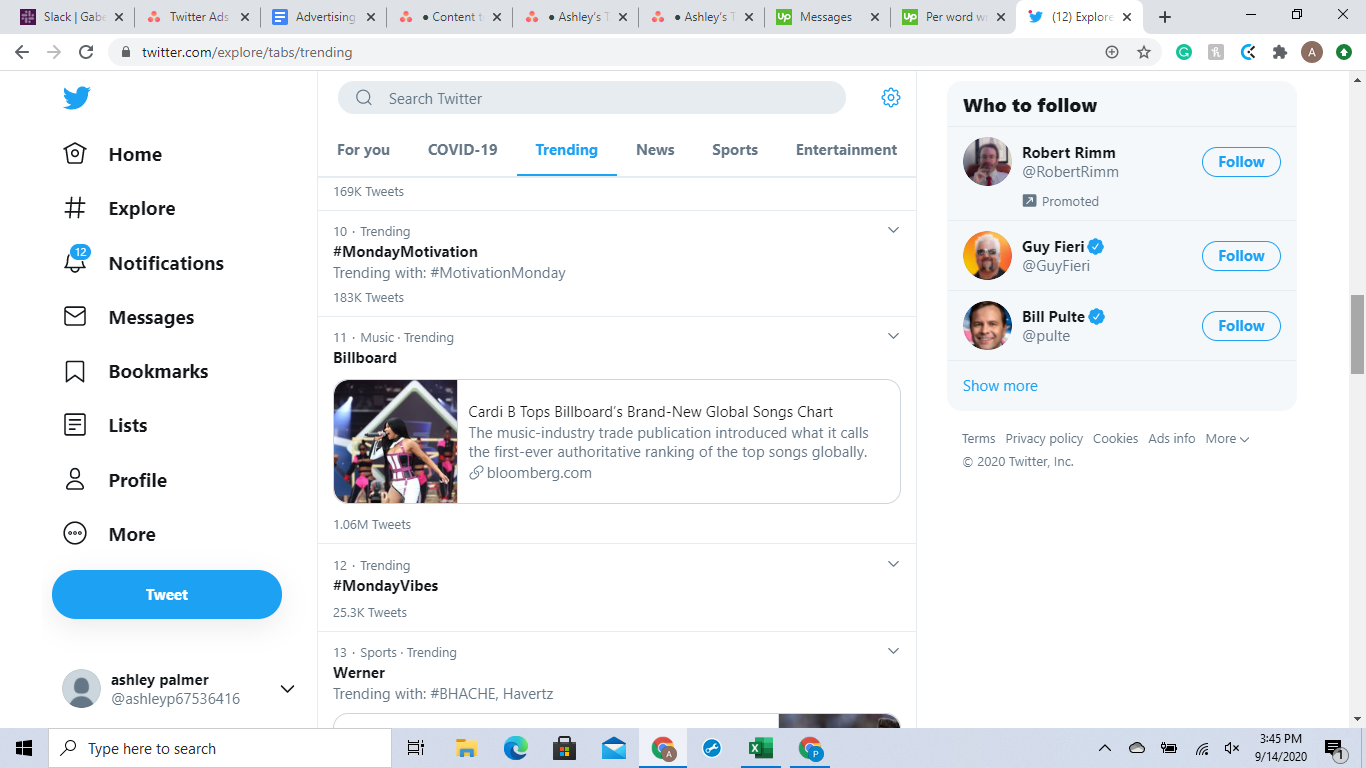This screenshot has width=1366, height=768.
Task: Follow Robert Rimm
Action: coord(1241,162)
